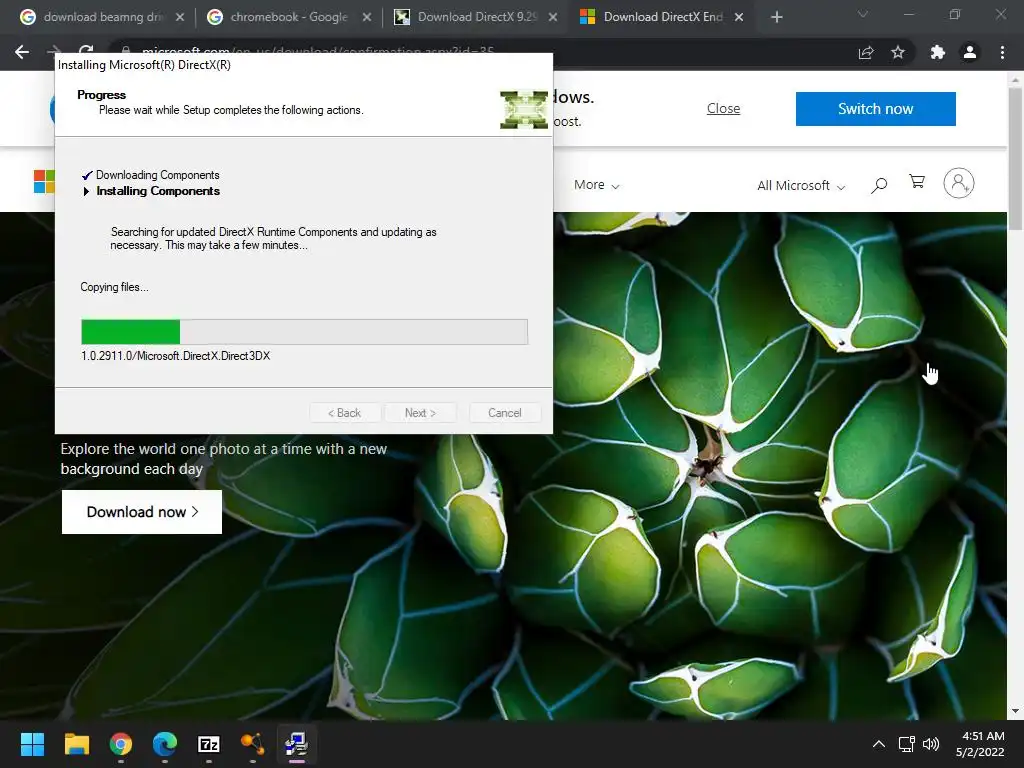Open the volume speaker tray icon
The height and width of the screenshot is (768, 1024).
pos(931,744)
